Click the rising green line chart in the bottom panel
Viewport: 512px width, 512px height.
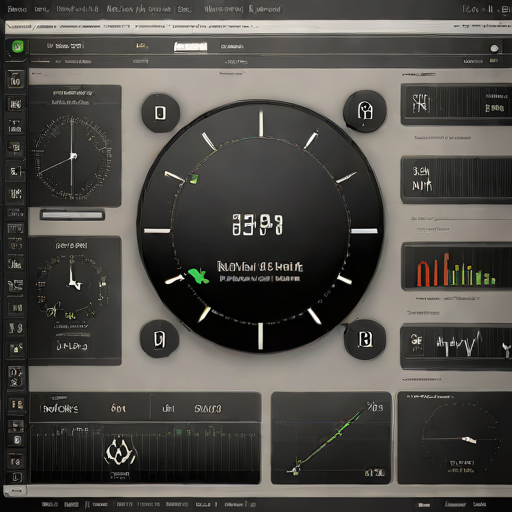(331, 438)
